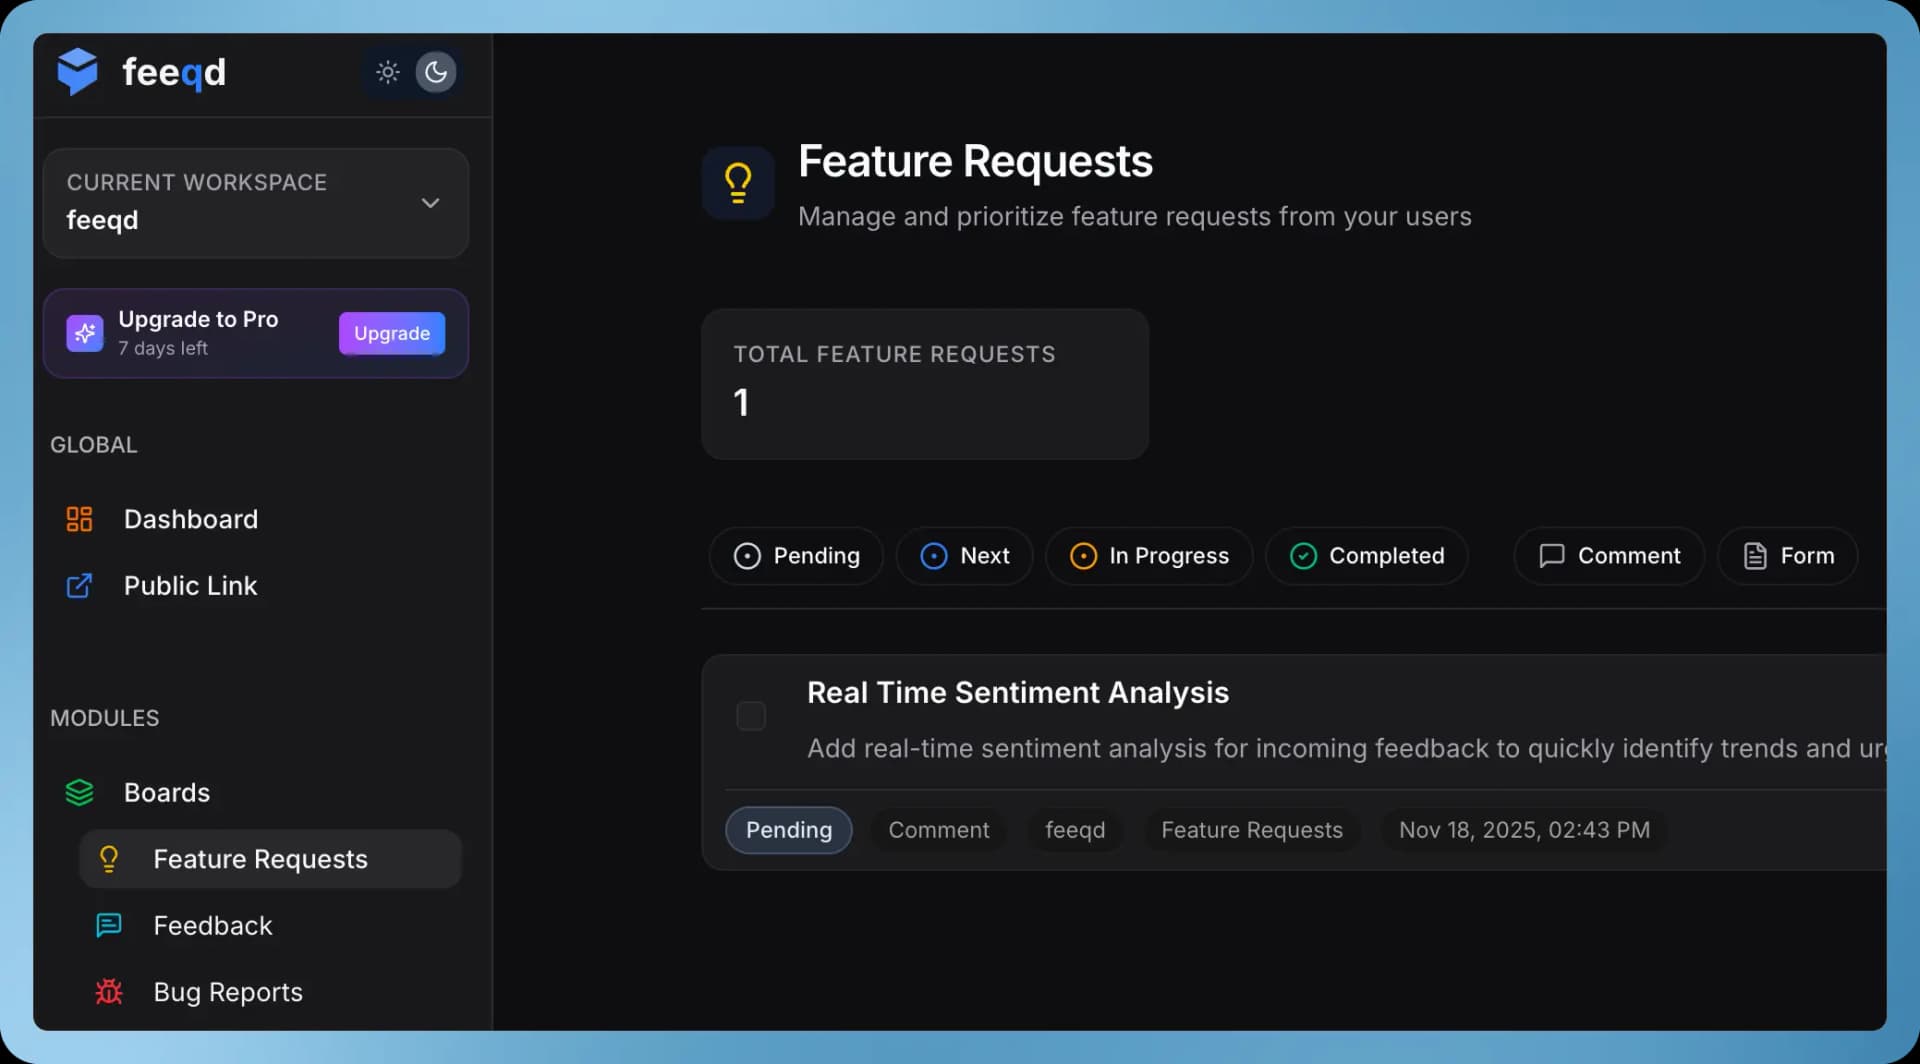This screenshot has width=1920, height=1064.
Task: Filter by Comment source type
Action: point(1608,556)
